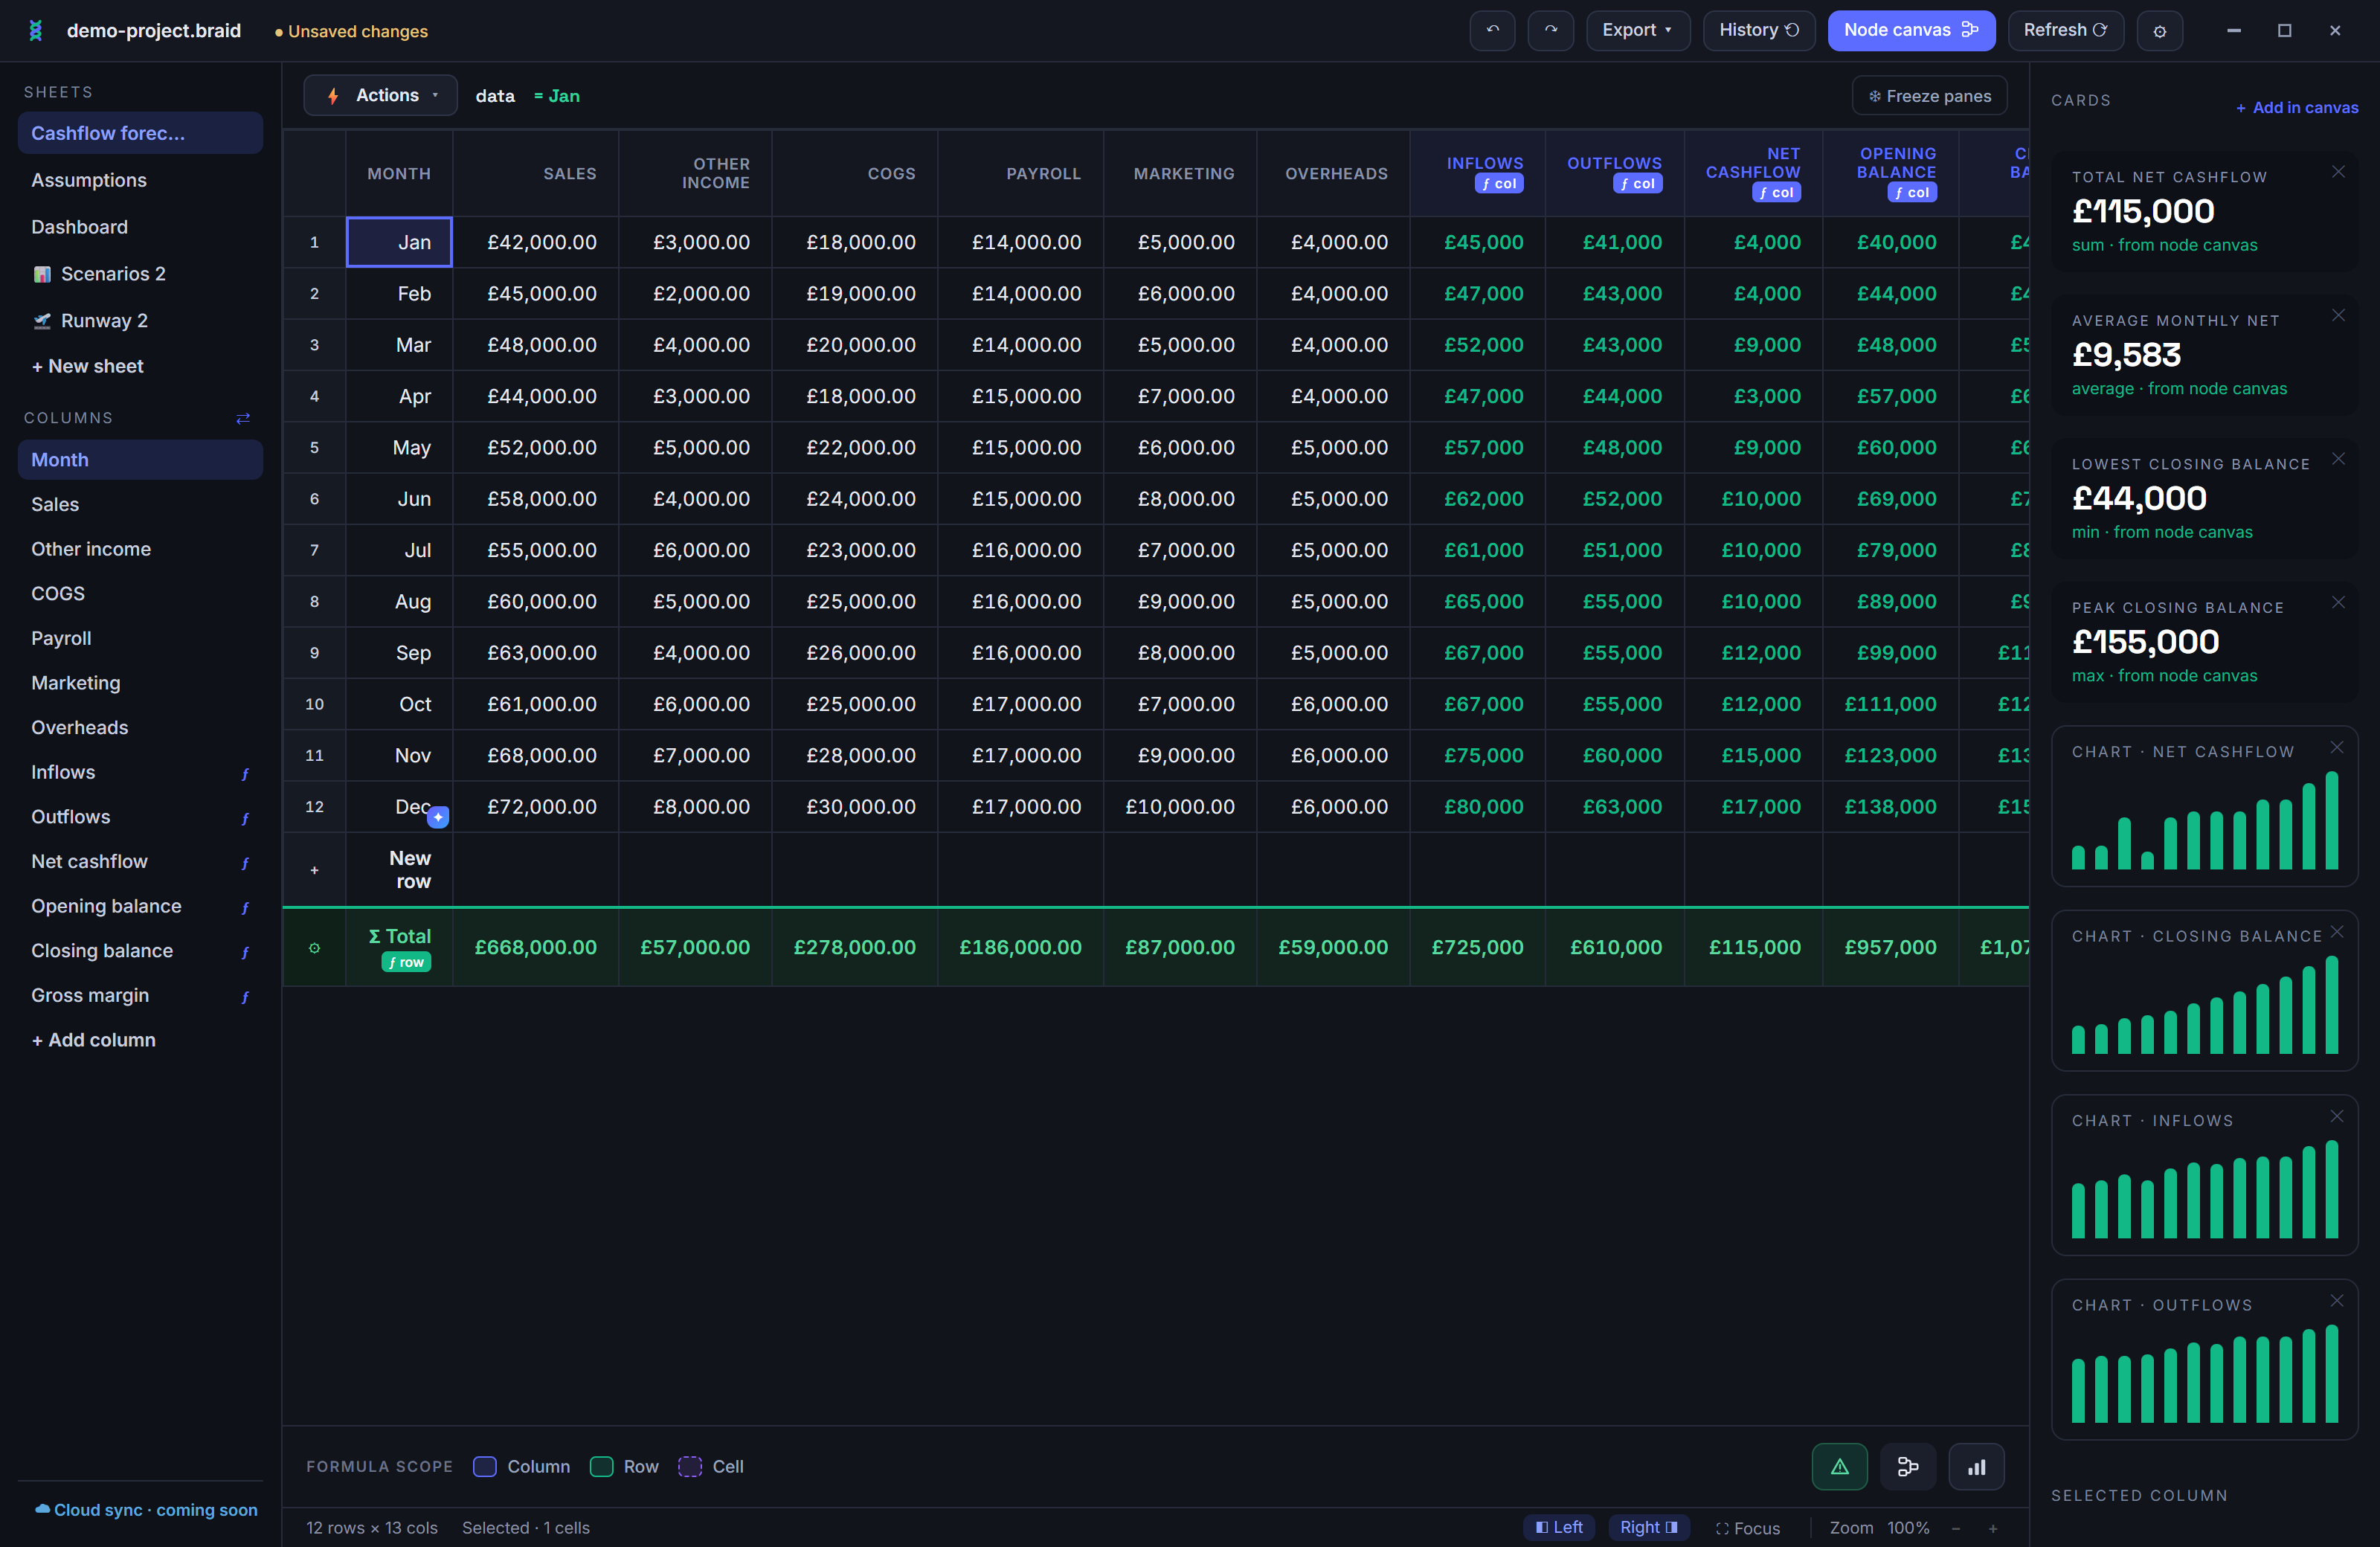This screenshot has width=2380, height=1547.
Task: Click the node graph icon button at bottom
Action: 1908,1467
